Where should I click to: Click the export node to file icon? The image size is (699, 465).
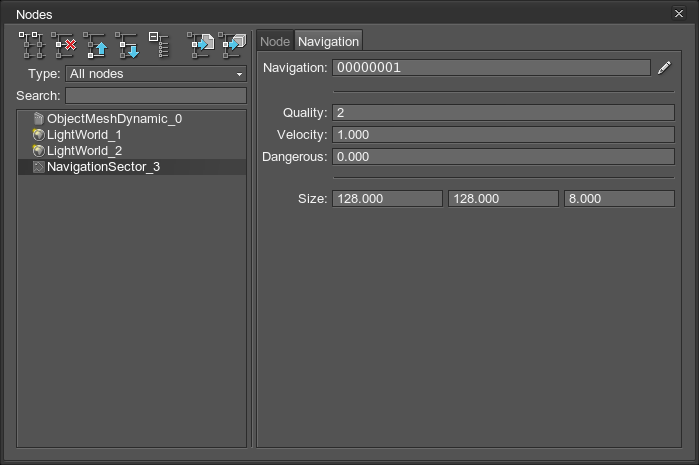(201, 44)
